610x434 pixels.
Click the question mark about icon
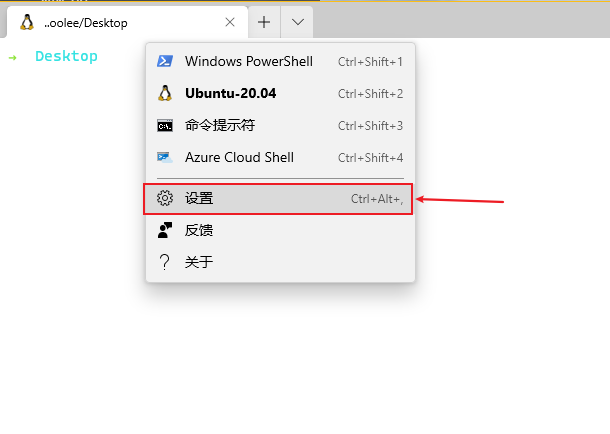[x=165, y=262]
